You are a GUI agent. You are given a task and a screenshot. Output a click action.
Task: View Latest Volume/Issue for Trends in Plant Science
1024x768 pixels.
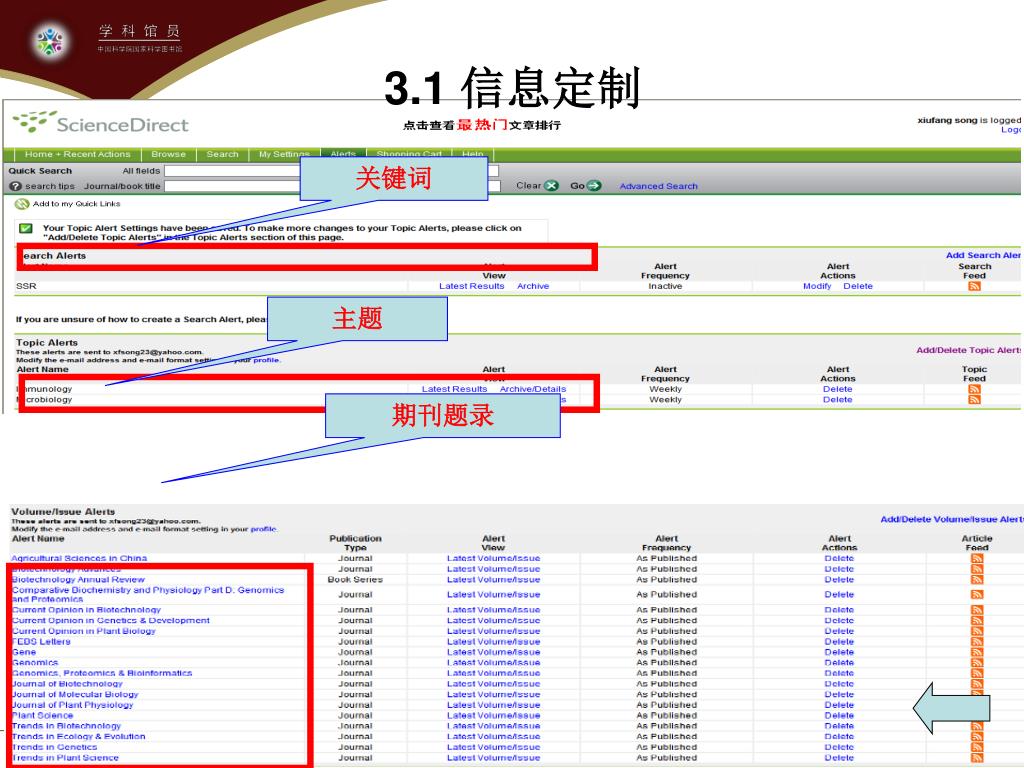493,758
